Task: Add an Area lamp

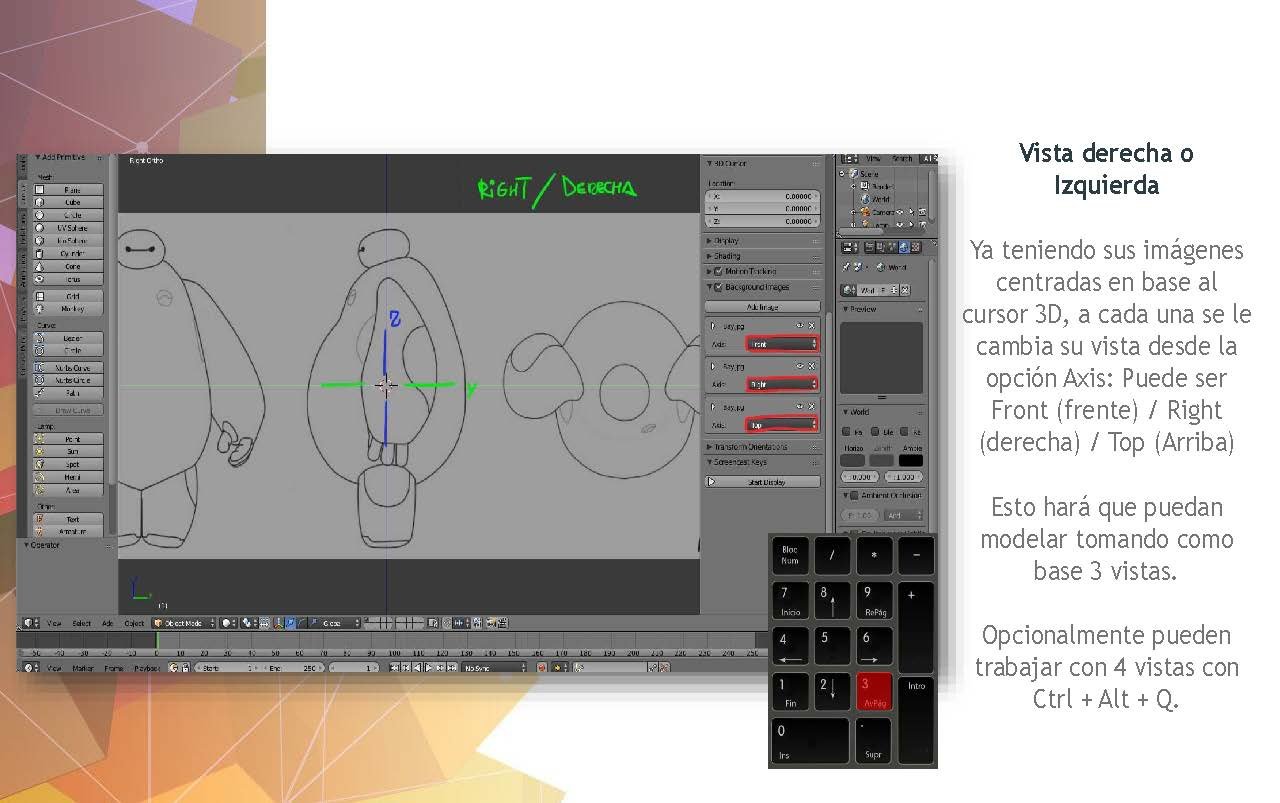Action: coord(68,490)
